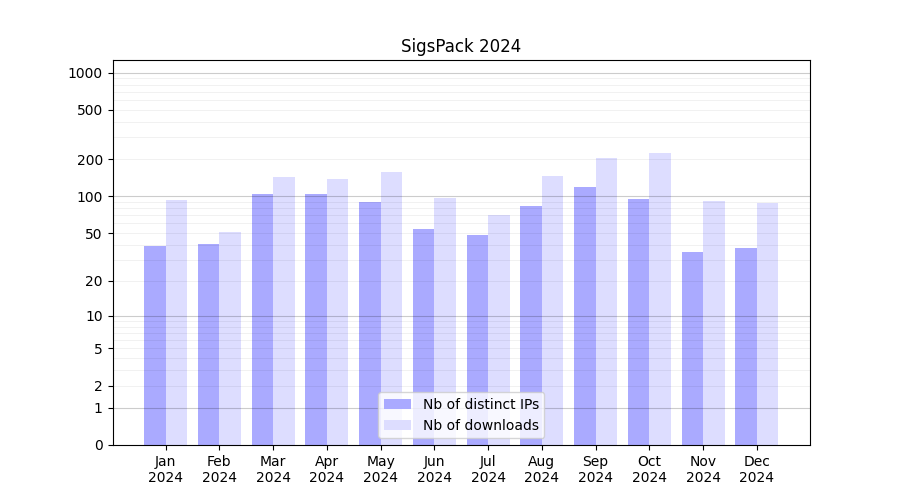Click the May downloads bar
Screen dimensions: 900x500
point(391,308)
